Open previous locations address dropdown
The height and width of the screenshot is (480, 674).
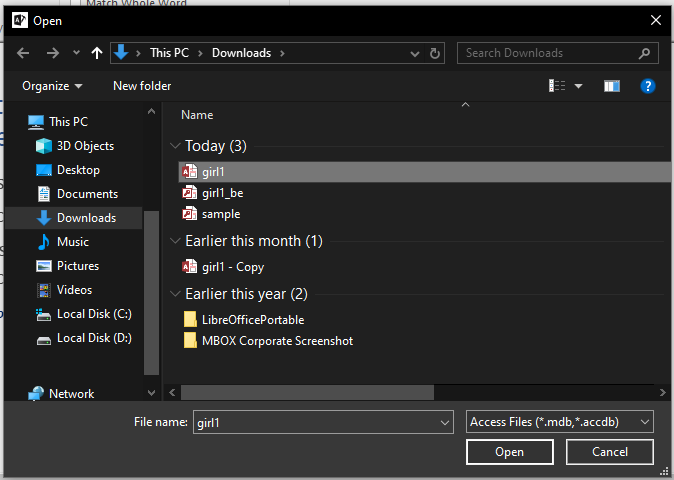pos(415,54)
